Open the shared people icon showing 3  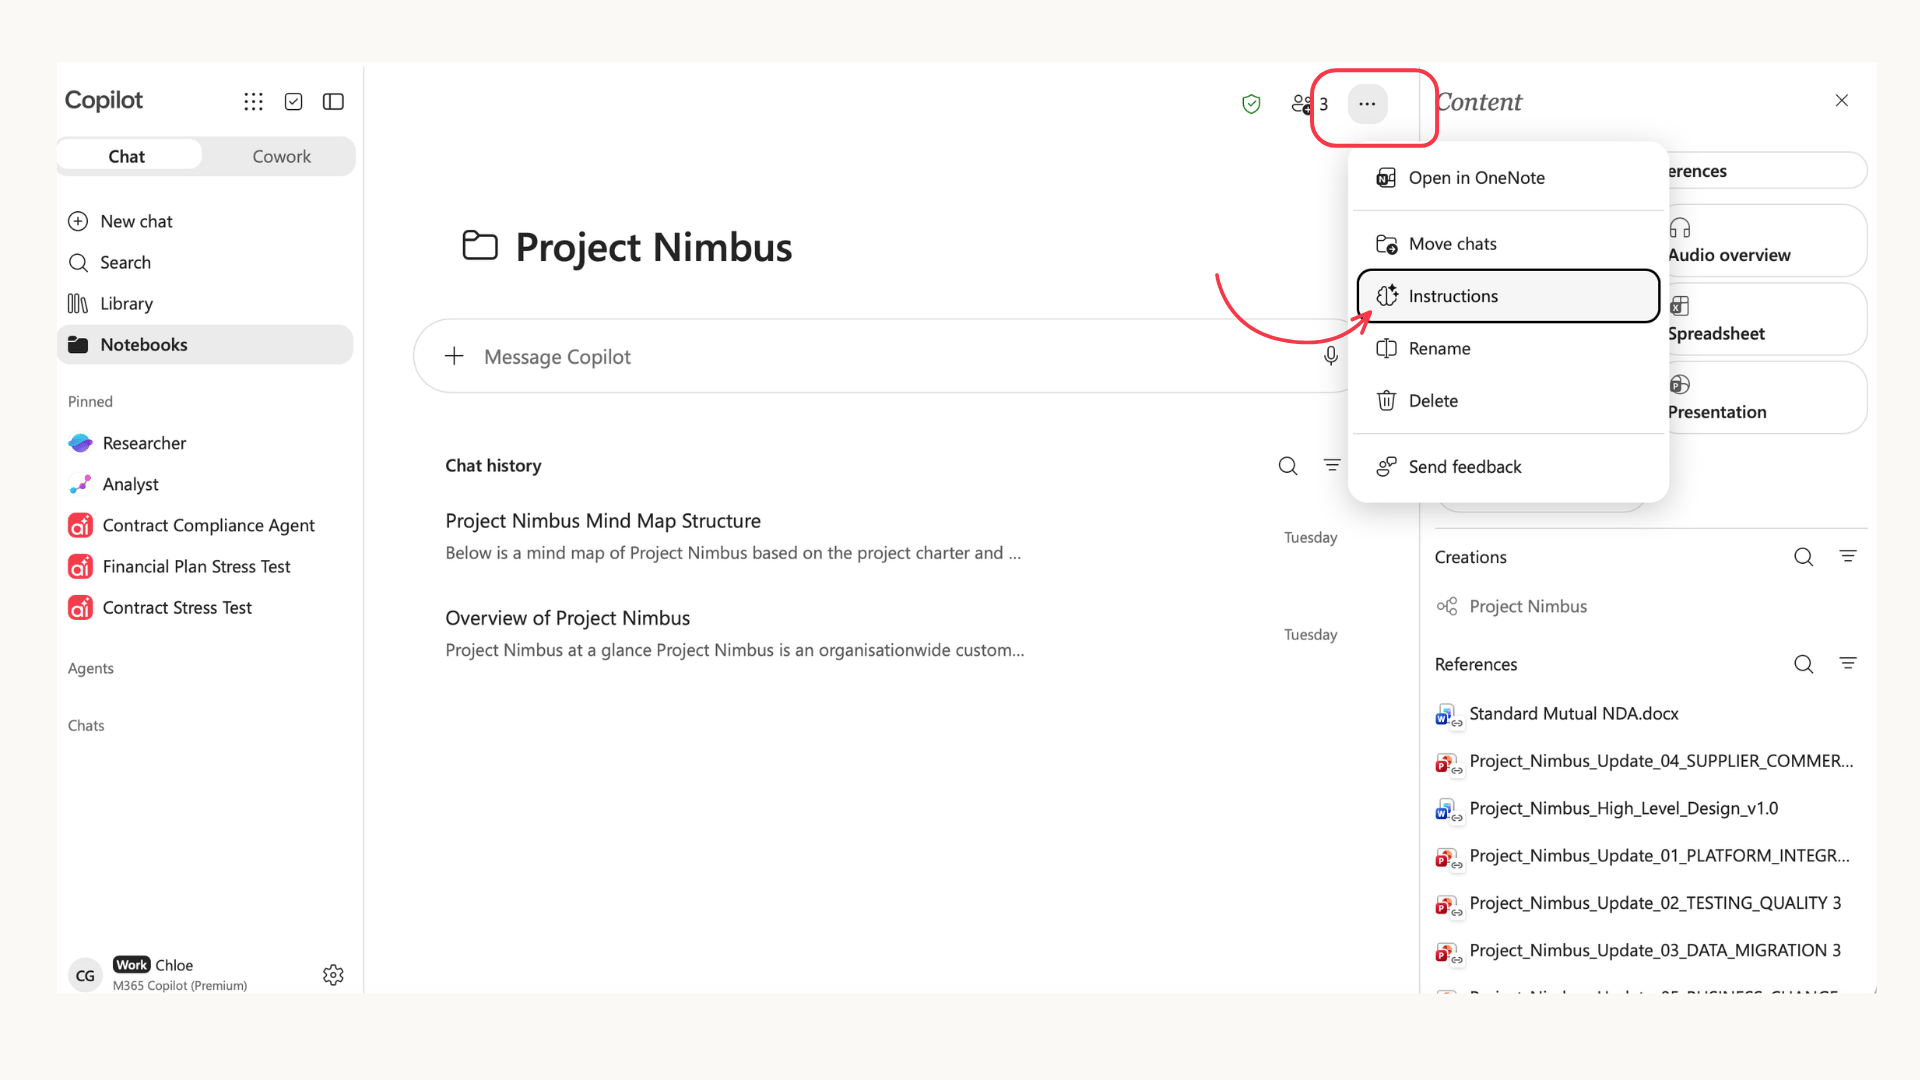1309,104
